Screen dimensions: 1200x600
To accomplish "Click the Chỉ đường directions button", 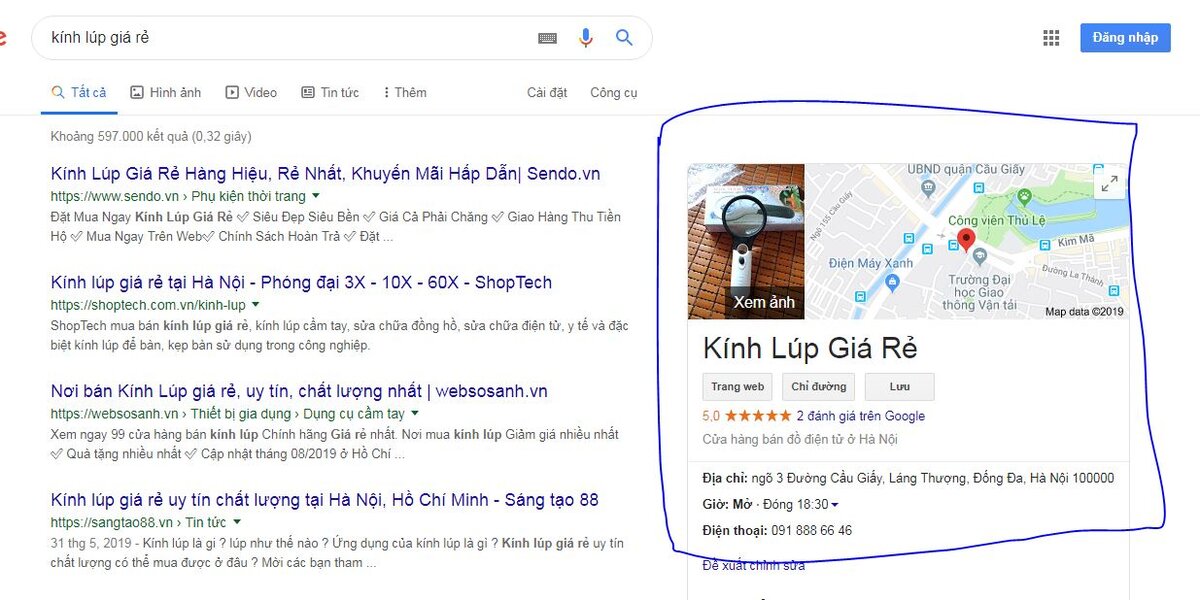I will pos(818,387).
